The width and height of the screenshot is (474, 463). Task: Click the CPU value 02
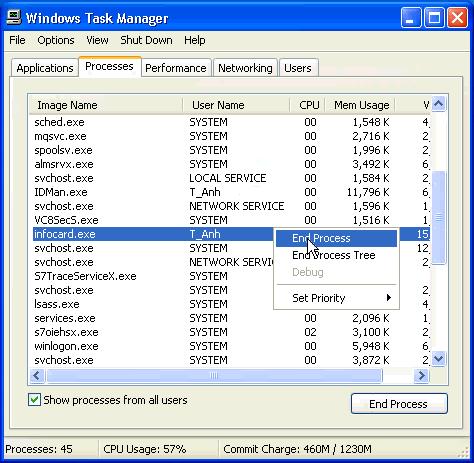pyautogui.click(x=310, y=332)
